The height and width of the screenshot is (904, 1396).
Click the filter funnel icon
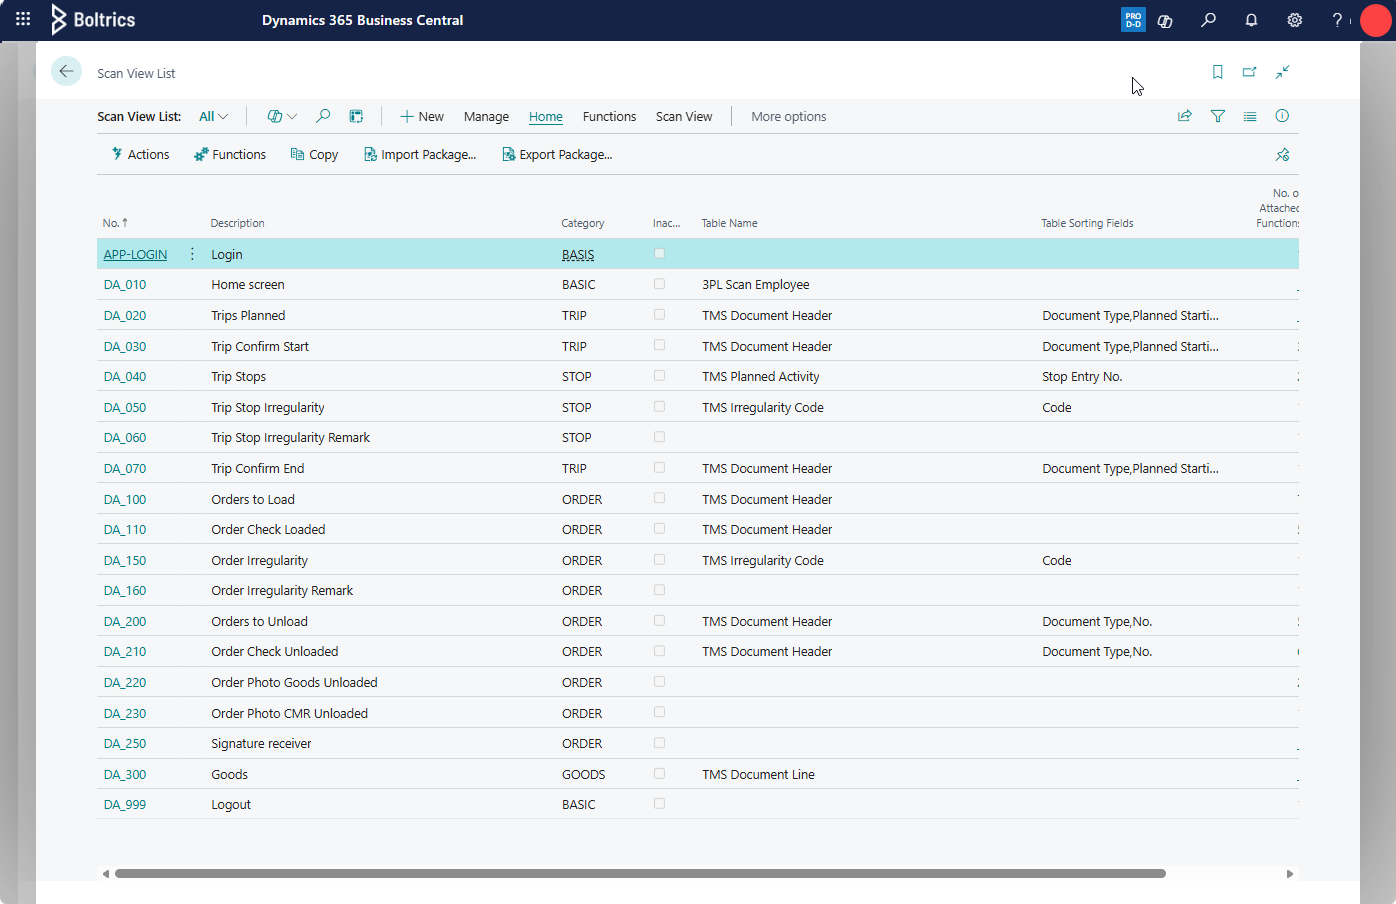(x=1217, y=116)
